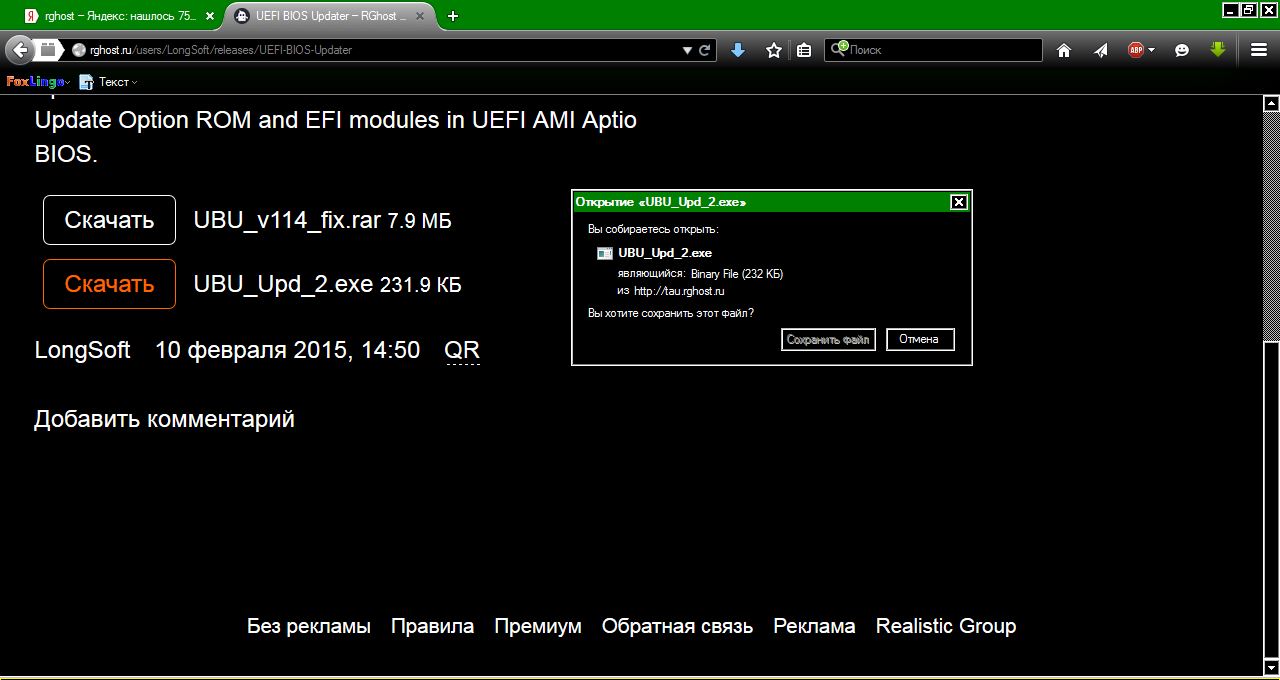Open the FoxLingo dropdown arrow
This screenshot has height=680, width=1280.
click(x=68, y=83)
